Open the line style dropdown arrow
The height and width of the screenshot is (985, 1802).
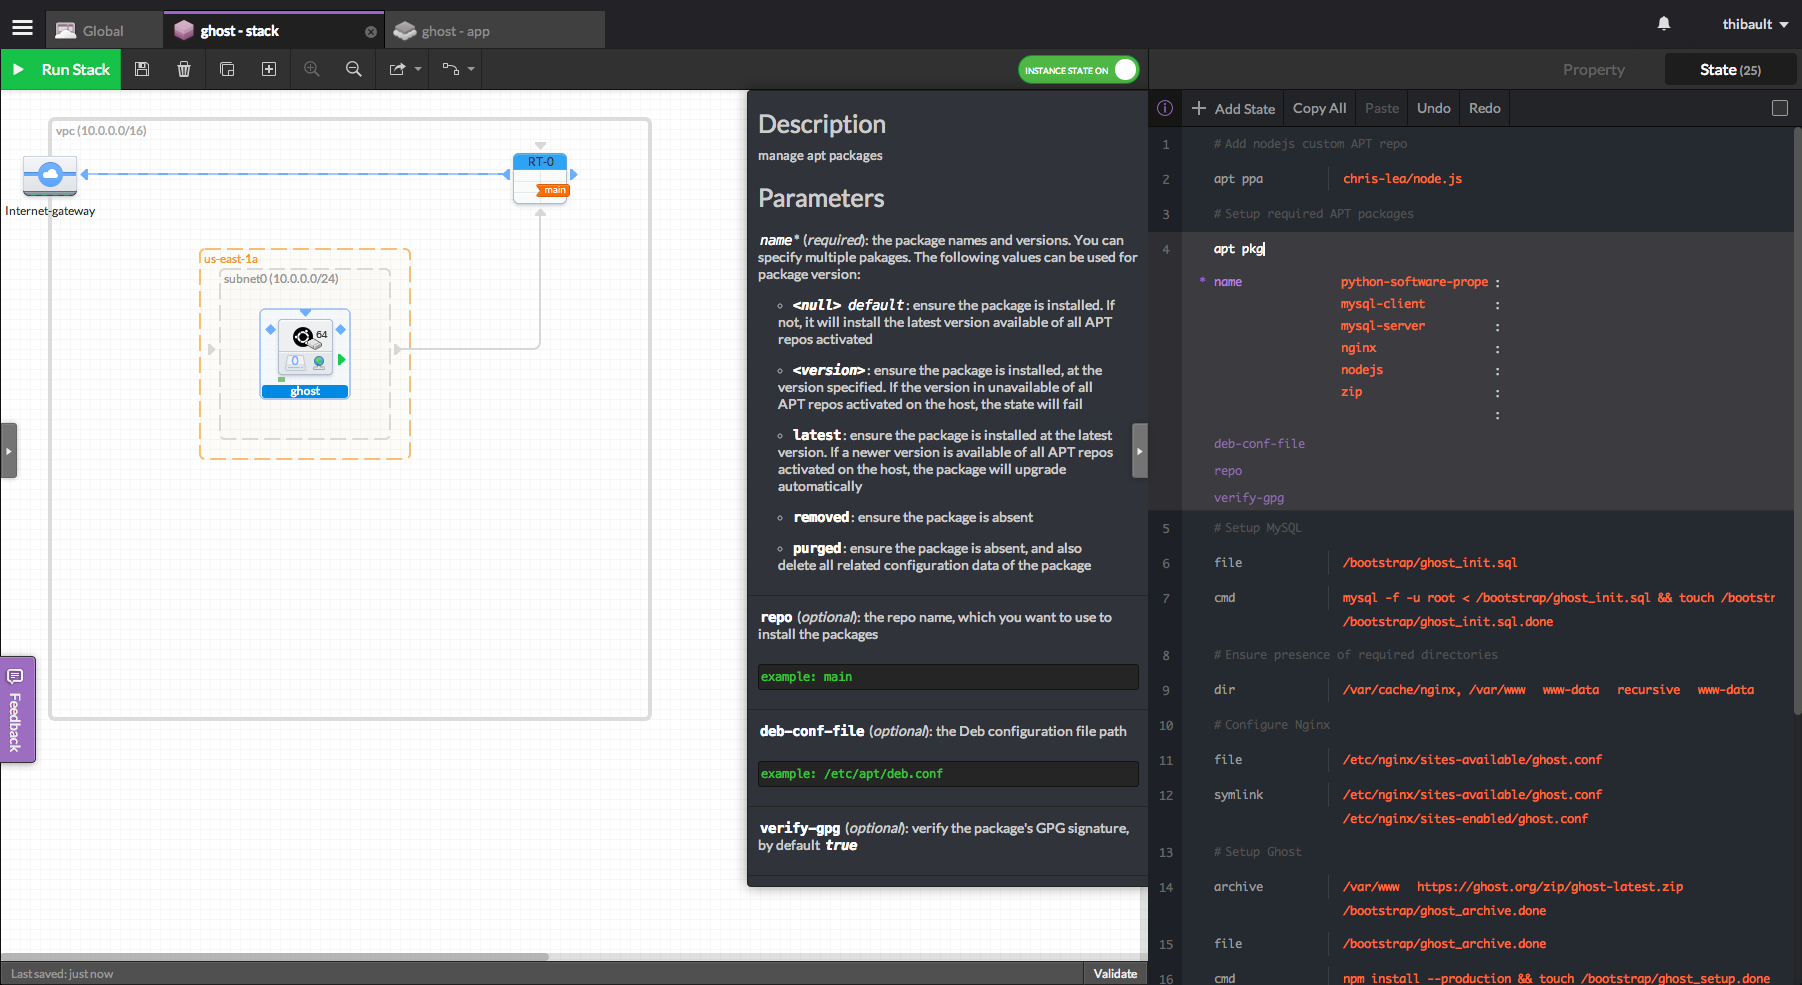point(471,69)
